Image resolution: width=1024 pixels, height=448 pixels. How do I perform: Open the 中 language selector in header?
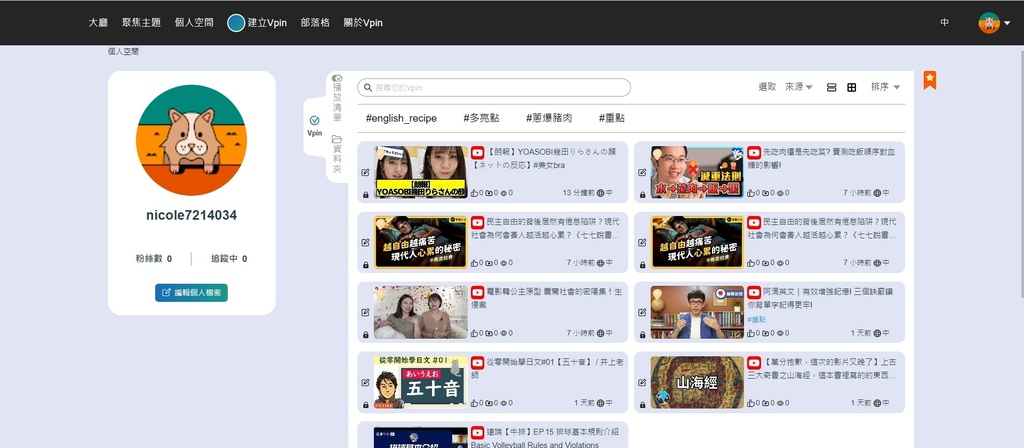(x=944, y=23)
